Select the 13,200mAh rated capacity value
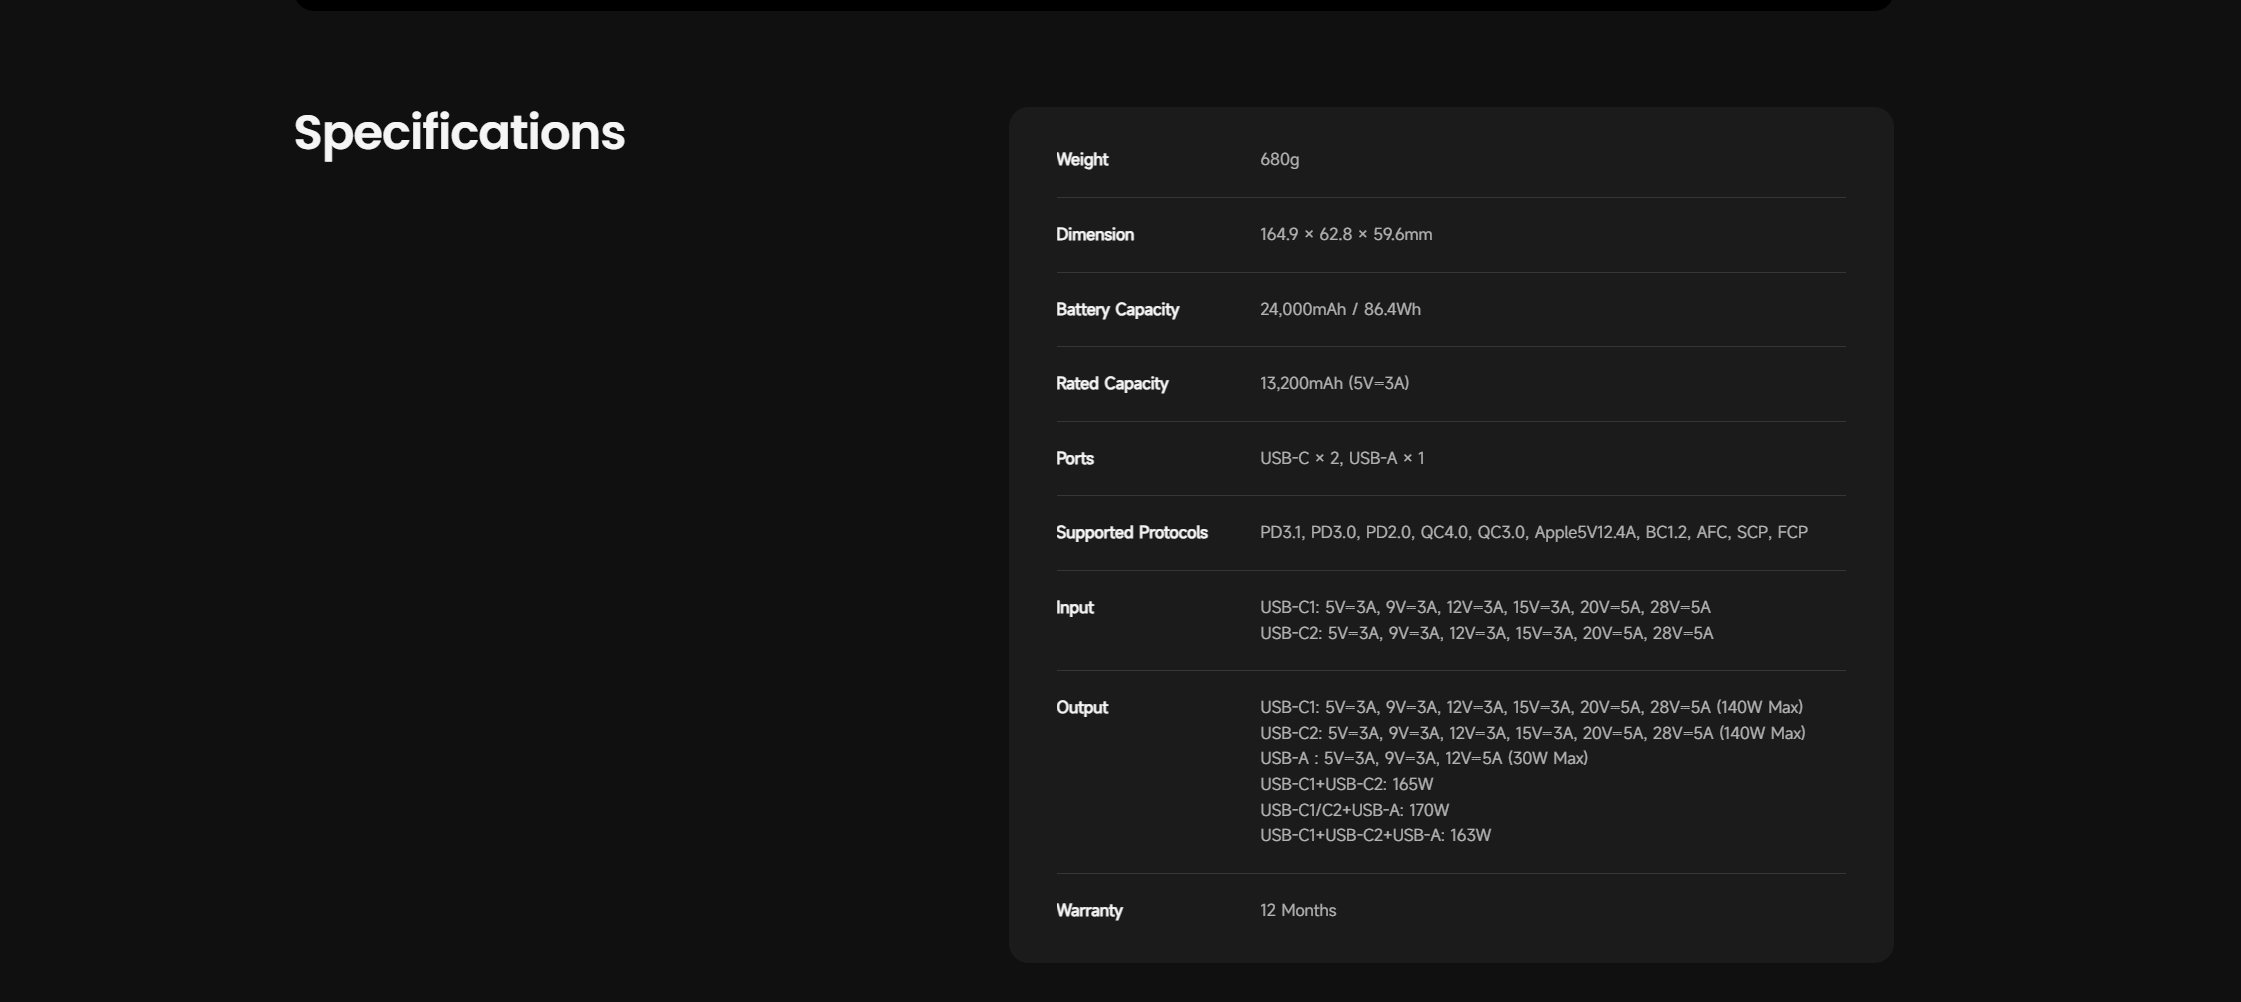This screenshot has height=1002, width=2241. [1334, 384]
